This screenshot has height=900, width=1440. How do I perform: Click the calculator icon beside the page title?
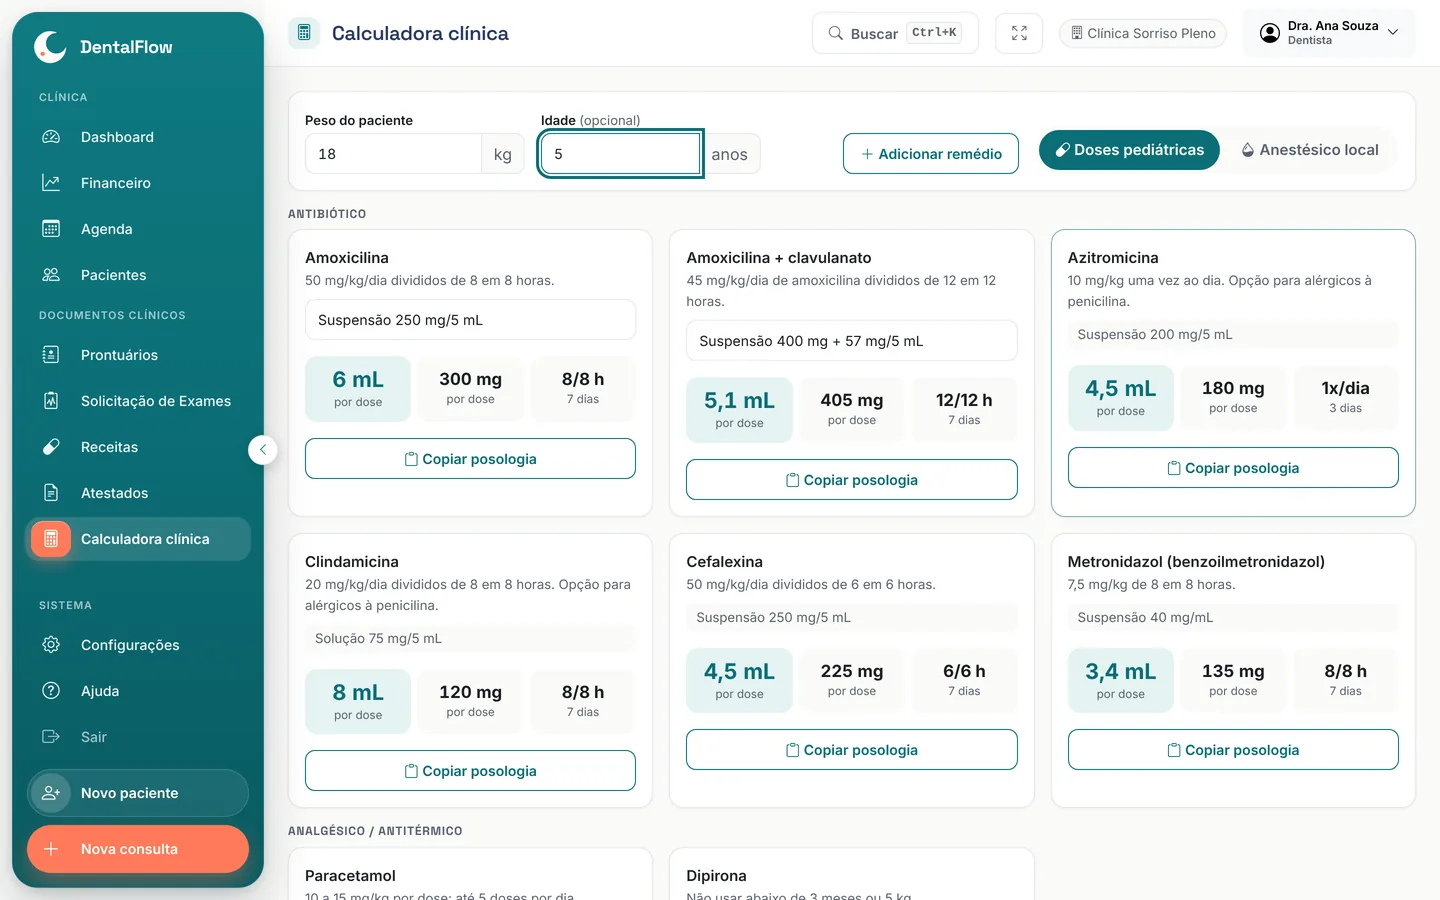(x=304, y=33)
